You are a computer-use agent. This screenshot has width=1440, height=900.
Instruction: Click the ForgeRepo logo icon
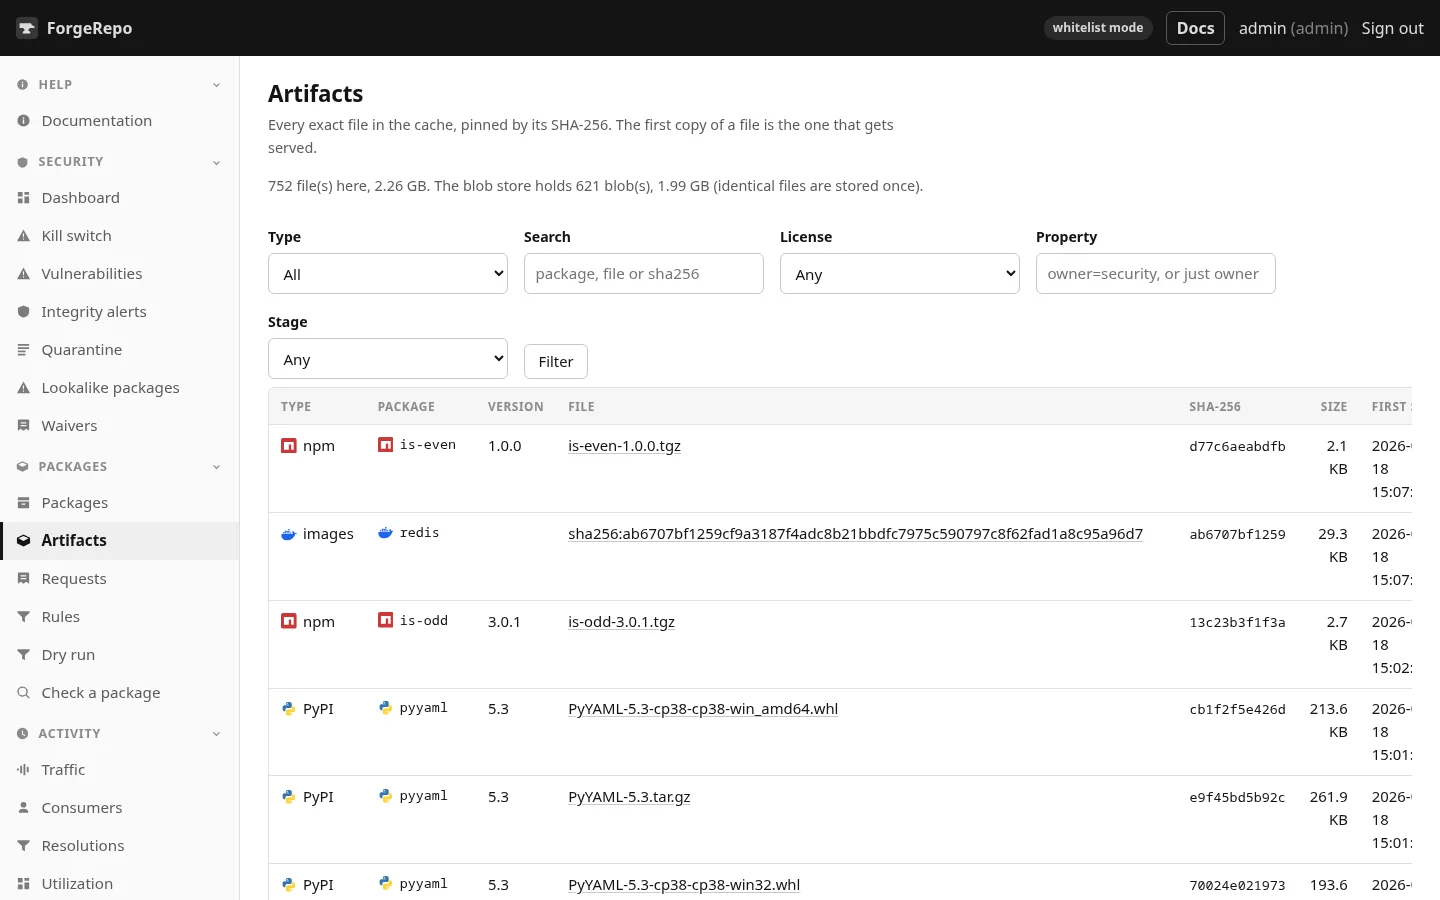(x=27, y=28)
